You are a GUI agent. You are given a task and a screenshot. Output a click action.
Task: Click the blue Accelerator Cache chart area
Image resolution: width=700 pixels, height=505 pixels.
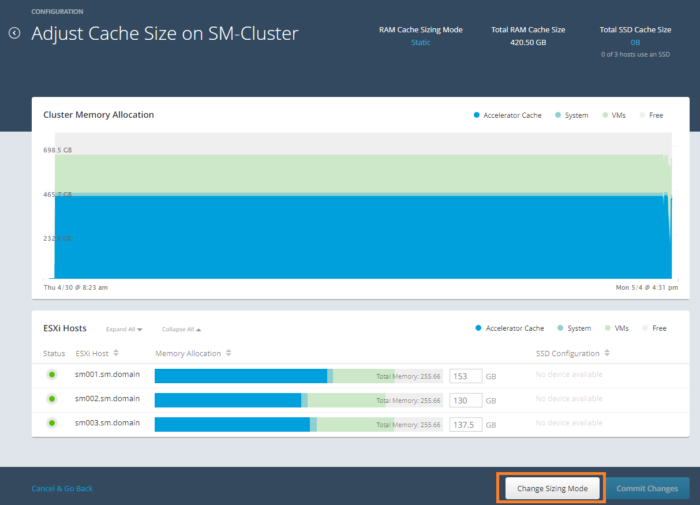pyautogui.click(x=363, y=237)
